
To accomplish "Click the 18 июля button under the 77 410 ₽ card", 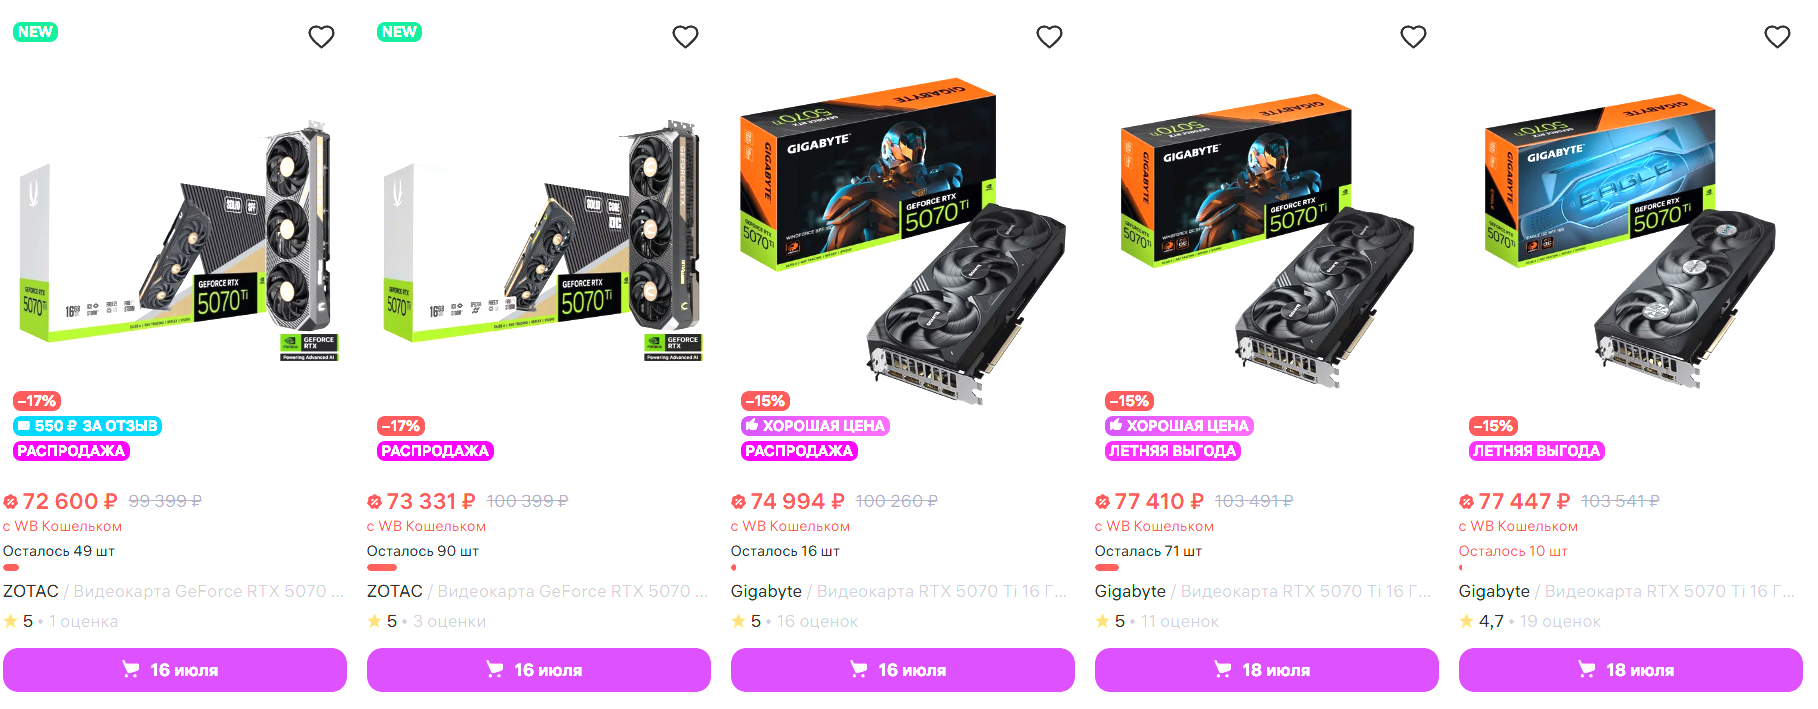I will (x=1267, y=670).
